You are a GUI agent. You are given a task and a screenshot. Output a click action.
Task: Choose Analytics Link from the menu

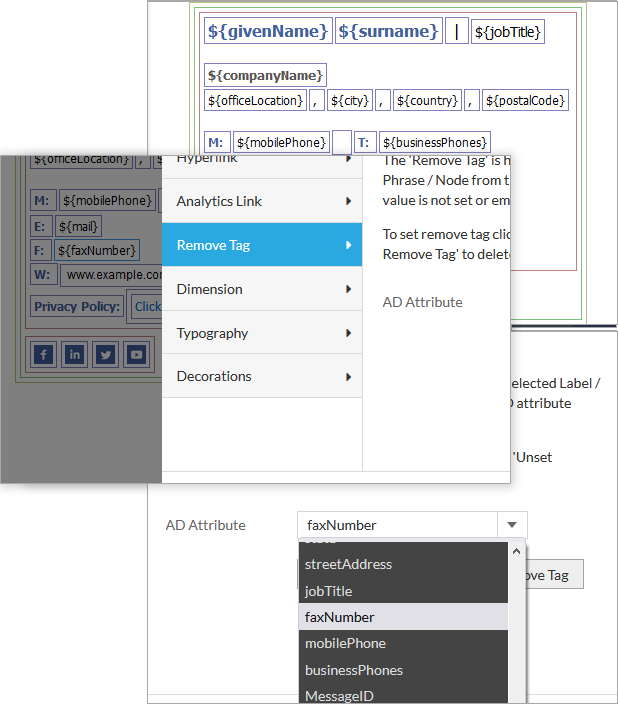tap(262, 201)
